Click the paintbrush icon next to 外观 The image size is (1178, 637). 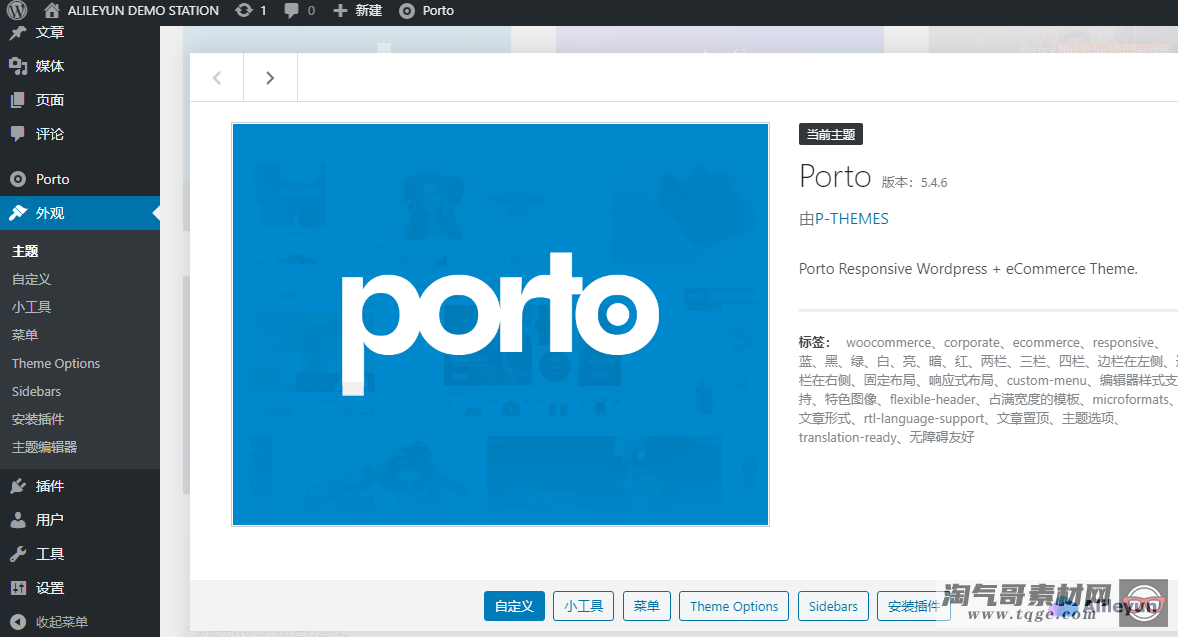click(x=18, y=213)
